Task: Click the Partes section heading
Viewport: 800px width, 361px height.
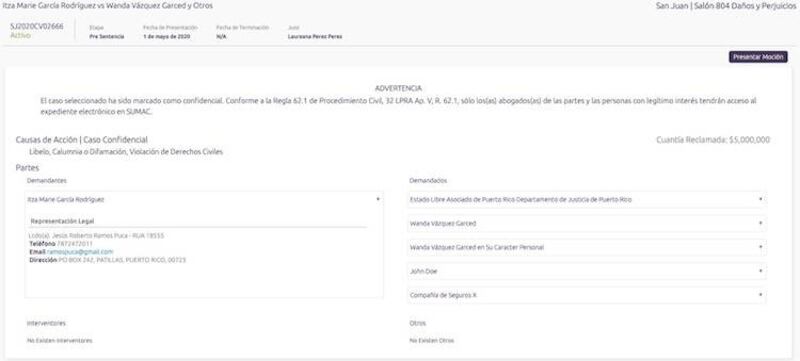Action: coord(28,167)
